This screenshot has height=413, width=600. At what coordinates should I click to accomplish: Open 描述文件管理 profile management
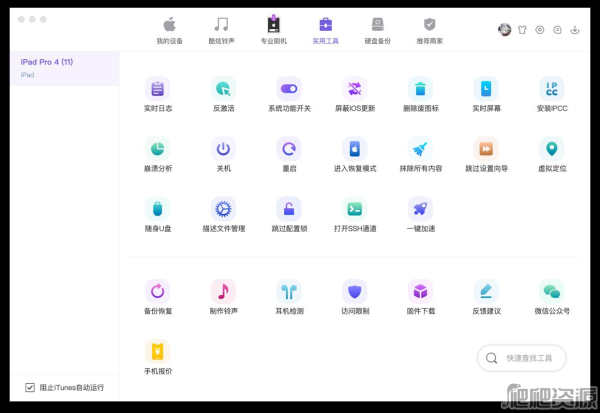pyautogui.click(x=223, y=209)
